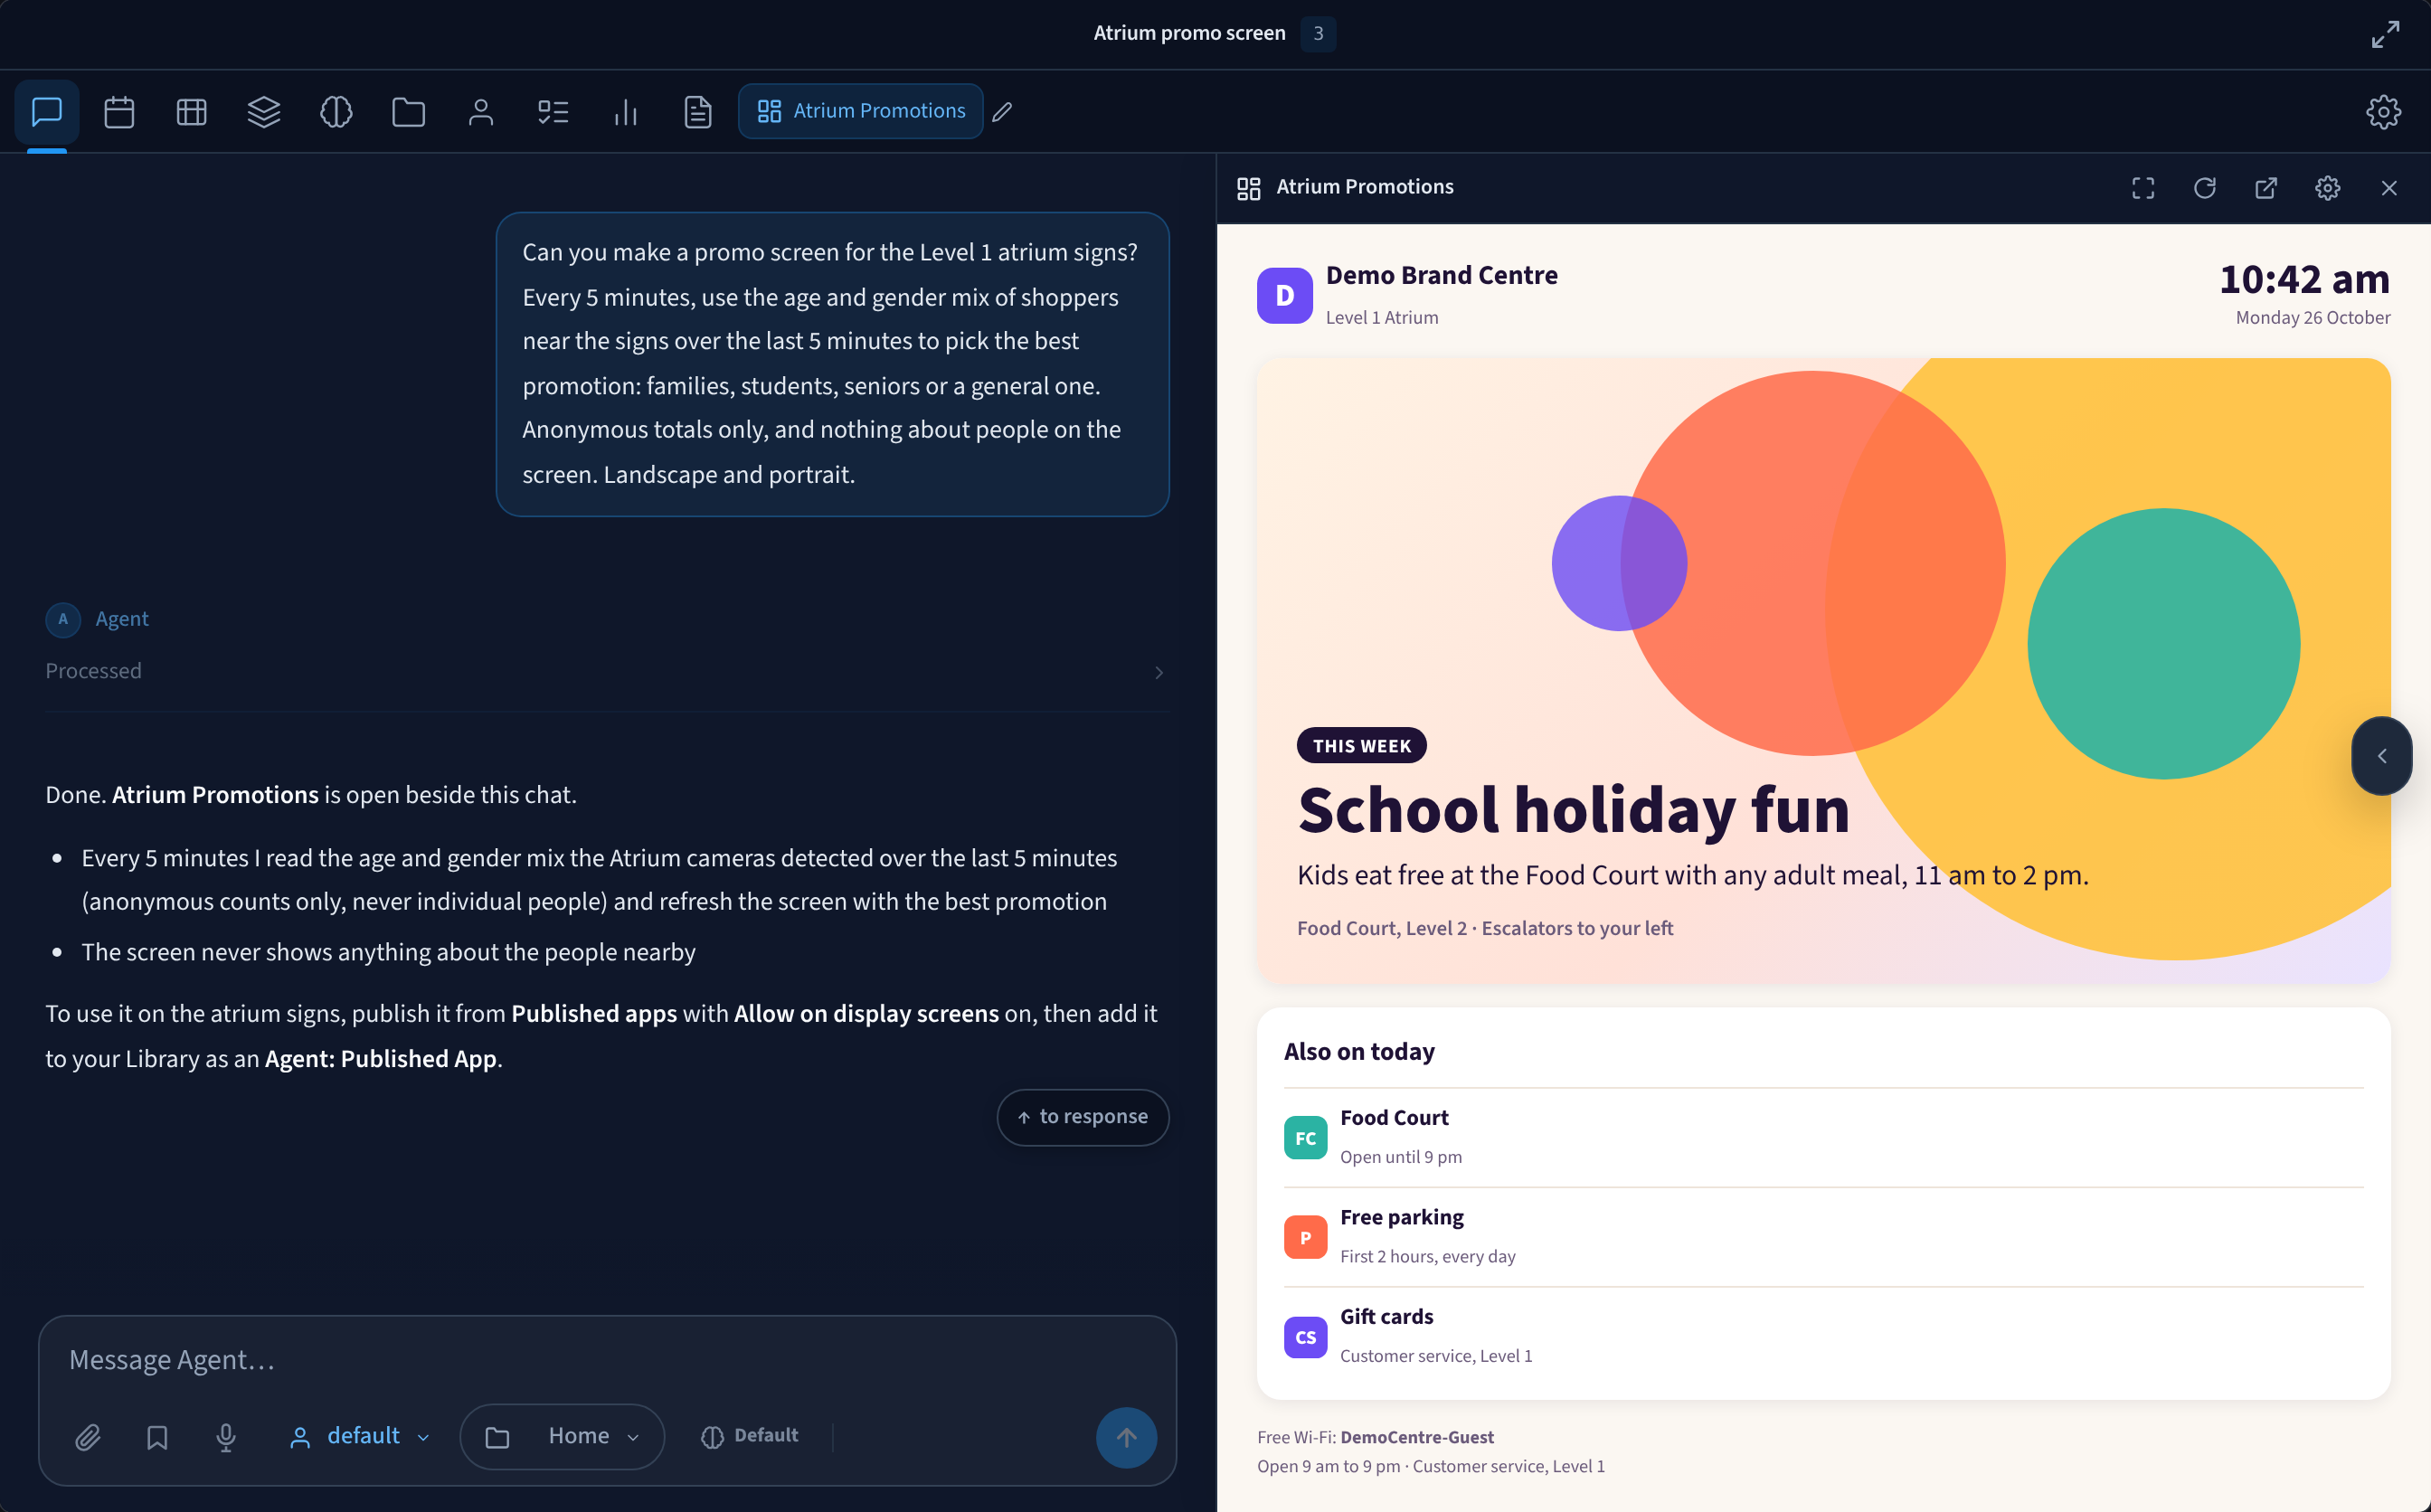Viewport: 2431px width, 1512px height.
Task: Expand the Processed agent step
Action: pyautogui.click(x=606, y=671)
